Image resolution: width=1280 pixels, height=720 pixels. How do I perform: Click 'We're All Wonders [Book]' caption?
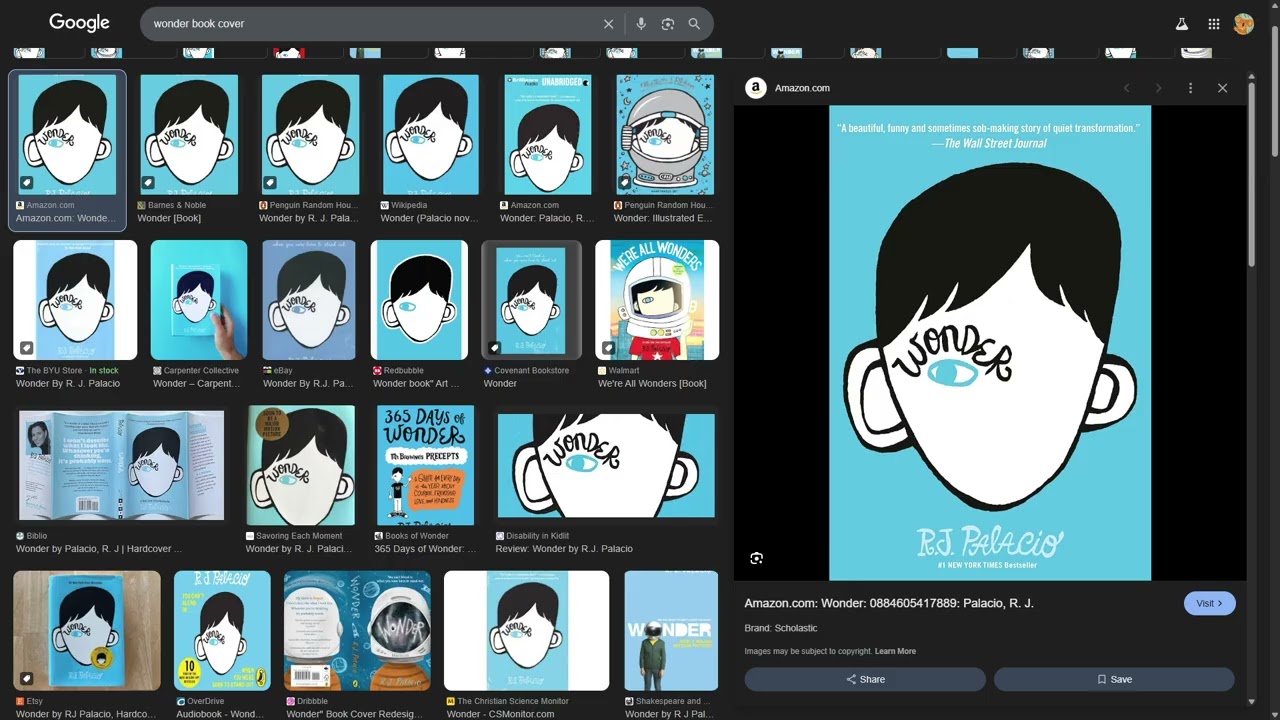652,383
